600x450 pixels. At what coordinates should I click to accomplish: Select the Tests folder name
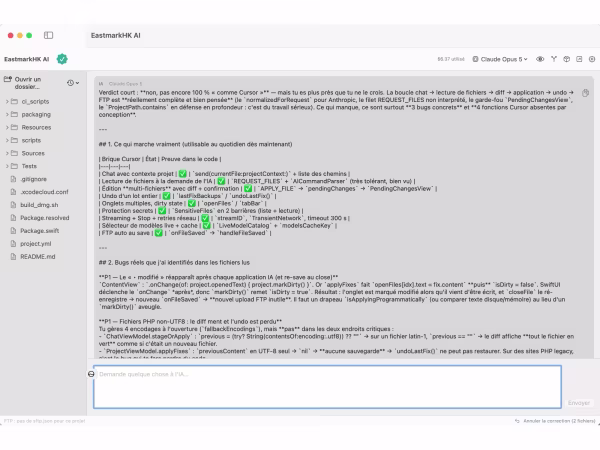pos(29,166)
